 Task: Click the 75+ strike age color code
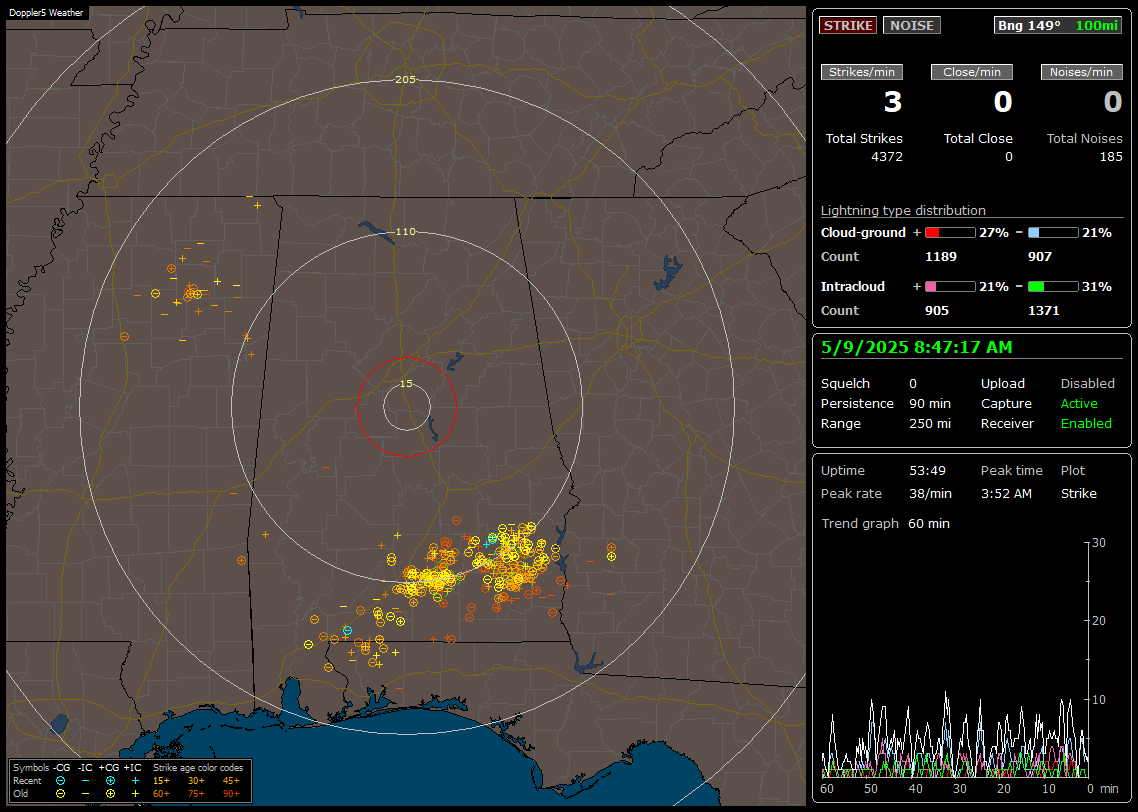click(x=196, y=794)
